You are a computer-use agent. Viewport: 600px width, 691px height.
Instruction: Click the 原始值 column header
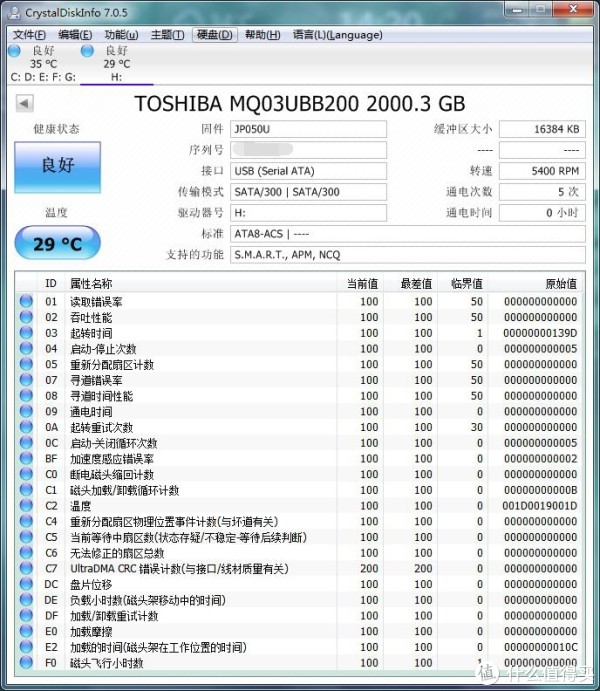click(537, 283)
